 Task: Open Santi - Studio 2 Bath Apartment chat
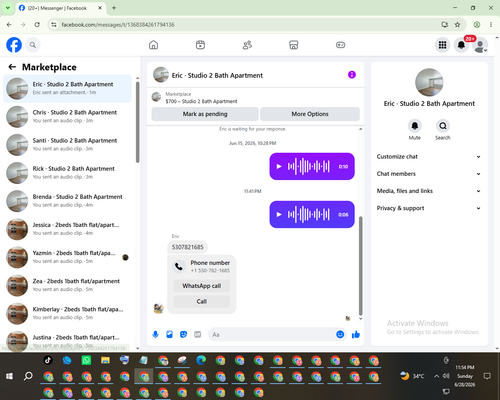pyautogui.click(x=67, y=145)
